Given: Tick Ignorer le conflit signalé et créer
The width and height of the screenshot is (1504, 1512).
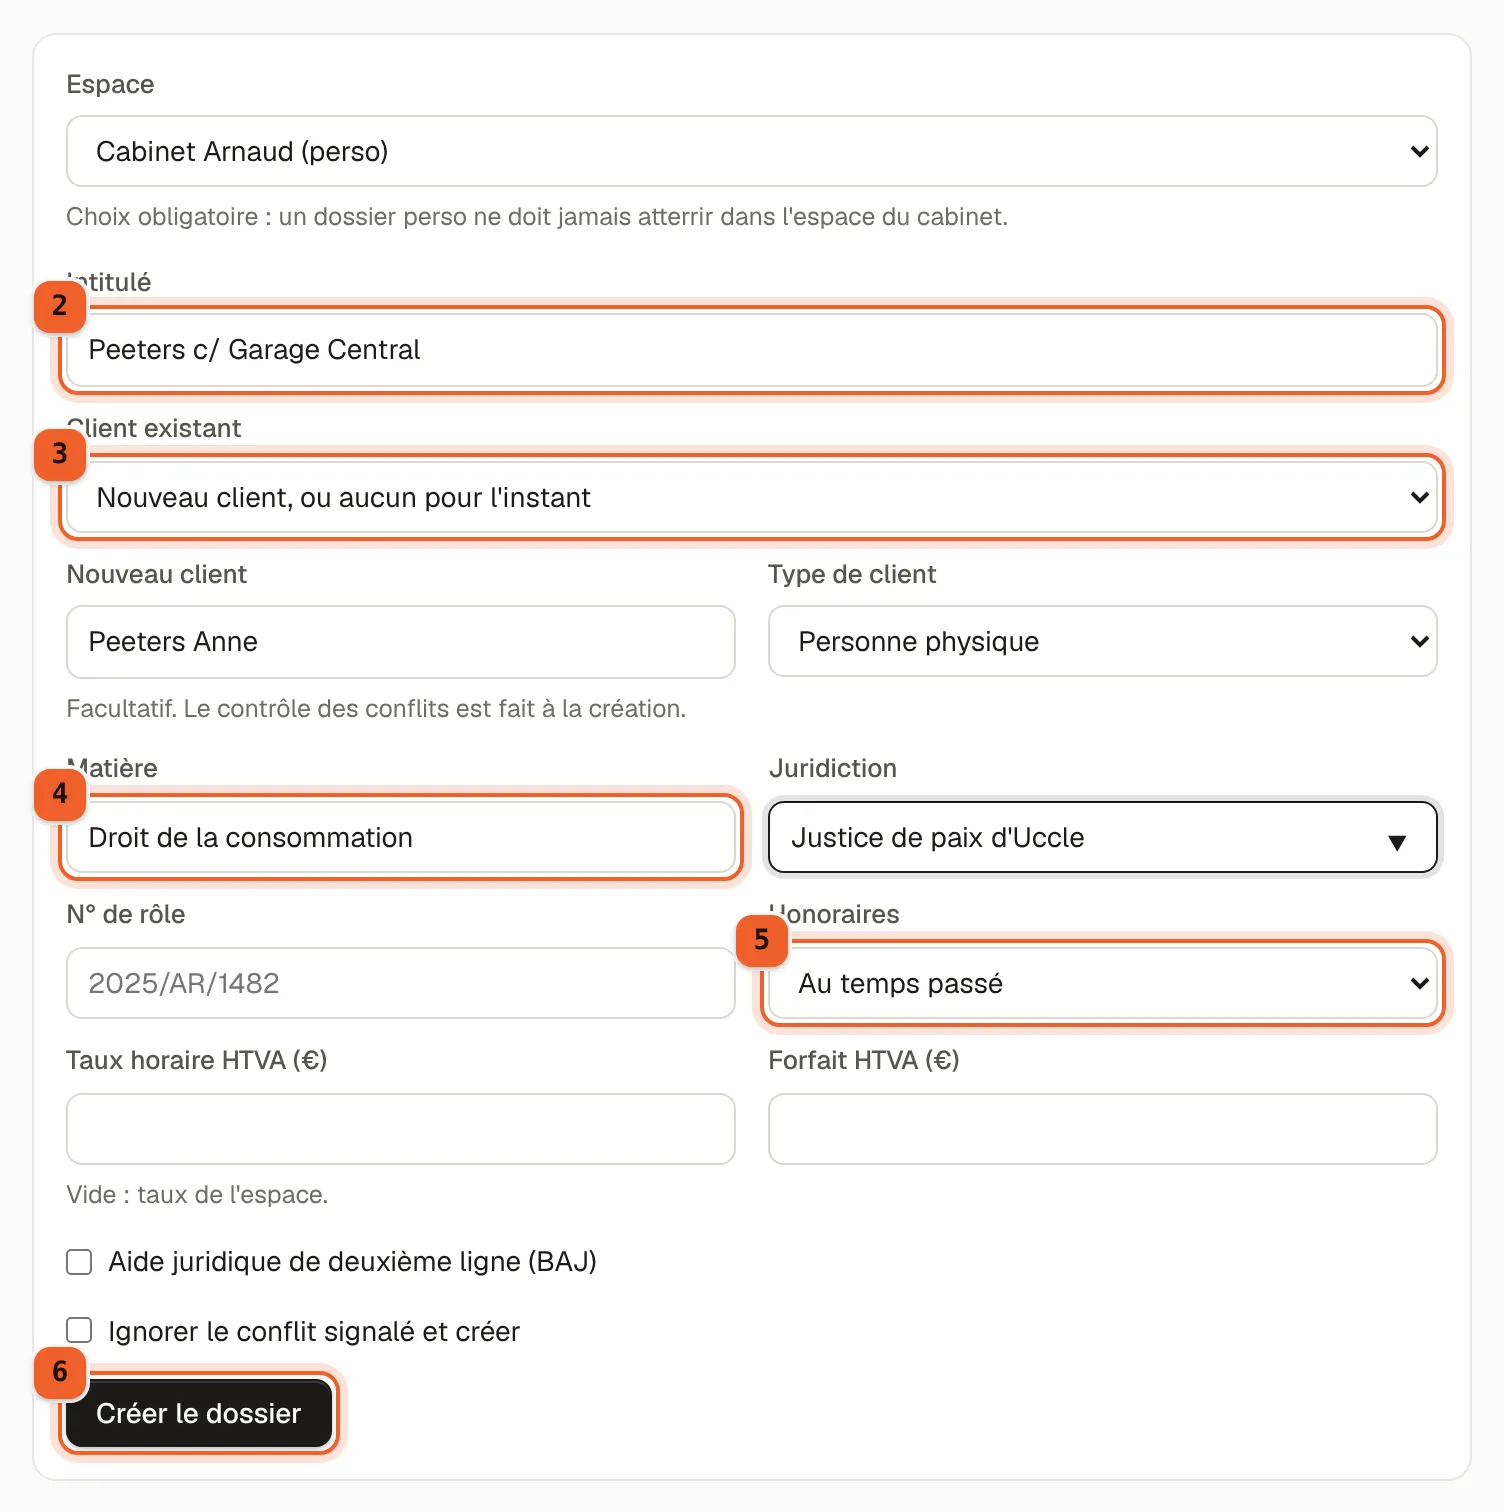Looking at the screenshot, I should [x=79, y=1330].
